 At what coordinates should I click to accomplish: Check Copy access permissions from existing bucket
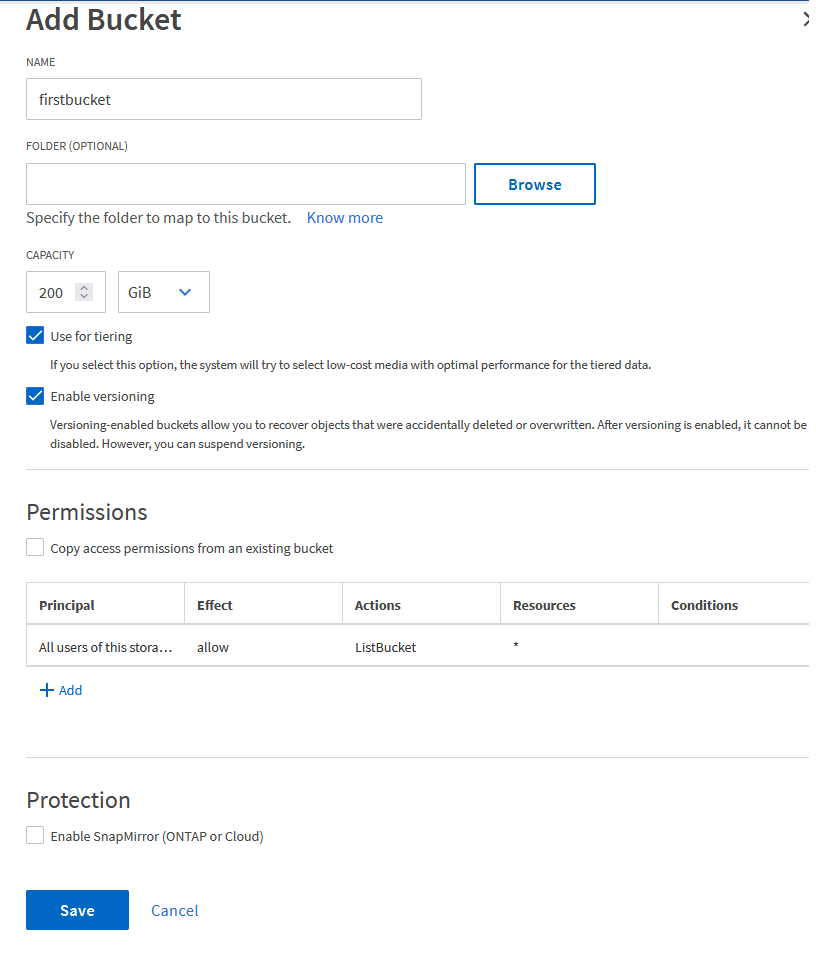pos(35,547)
